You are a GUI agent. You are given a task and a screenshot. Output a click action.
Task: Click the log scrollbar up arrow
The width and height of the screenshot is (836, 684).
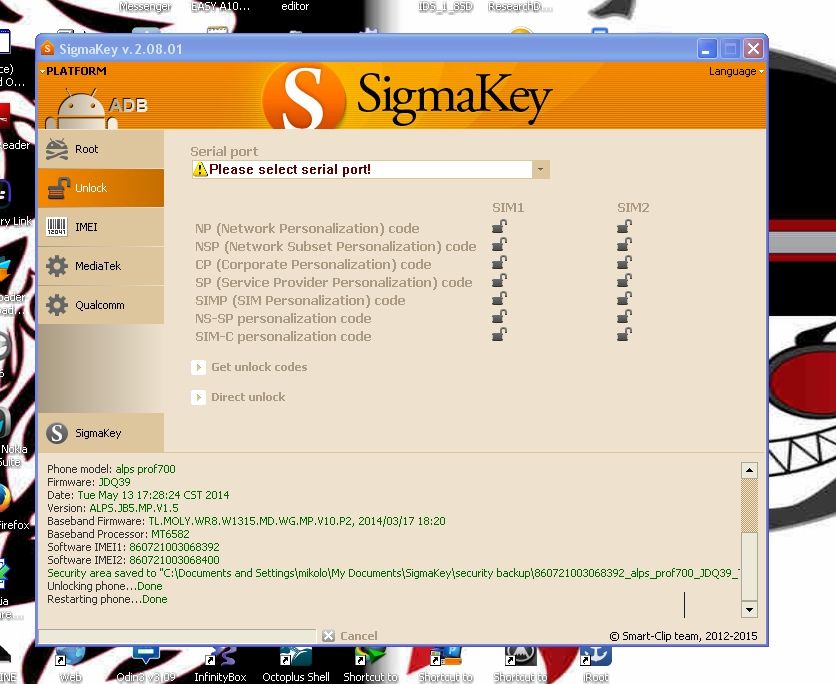coord(749,470)
